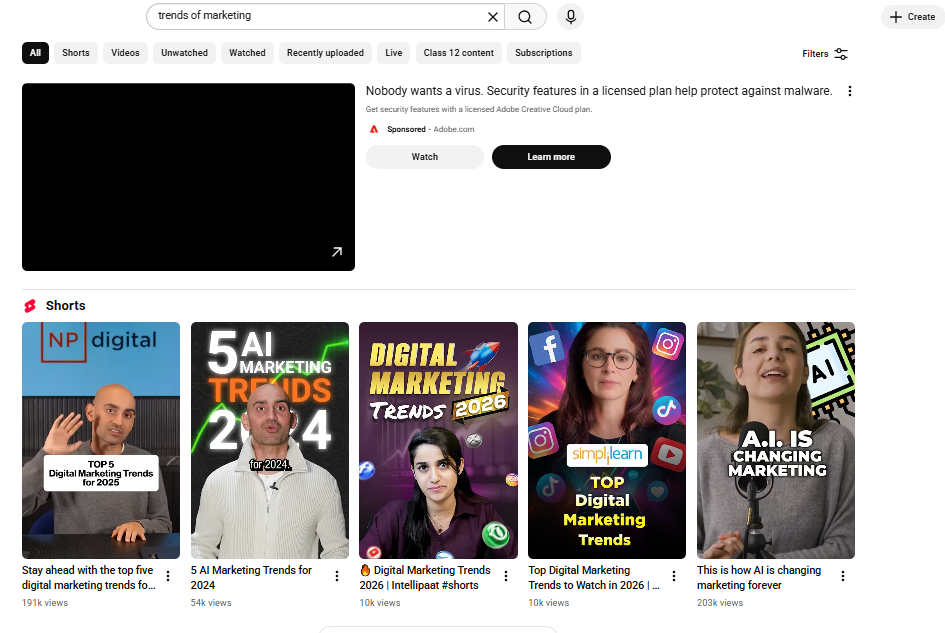
Task: Click title 'Top Digital Marketing Trends to Watch'
Action: [x=594, y=578]
